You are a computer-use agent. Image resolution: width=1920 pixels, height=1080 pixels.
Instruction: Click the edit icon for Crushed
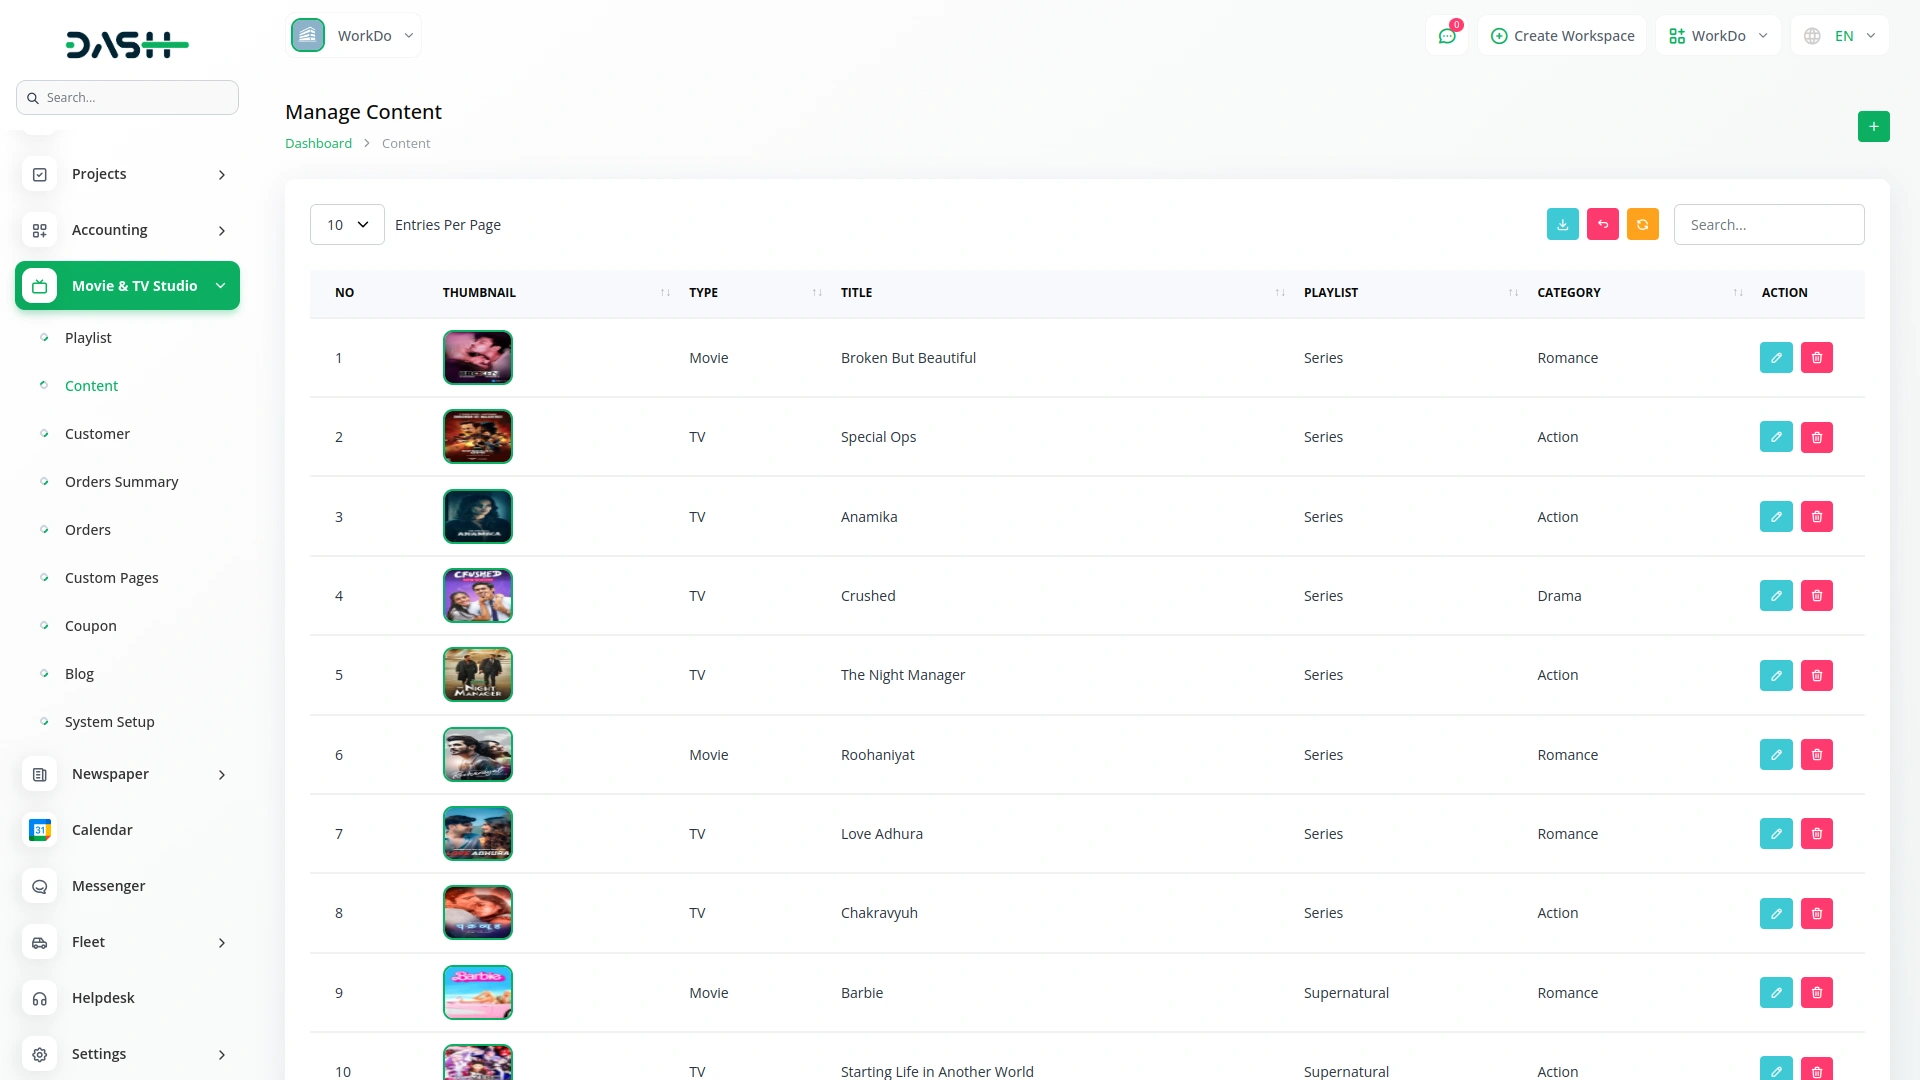point(1775,596)
